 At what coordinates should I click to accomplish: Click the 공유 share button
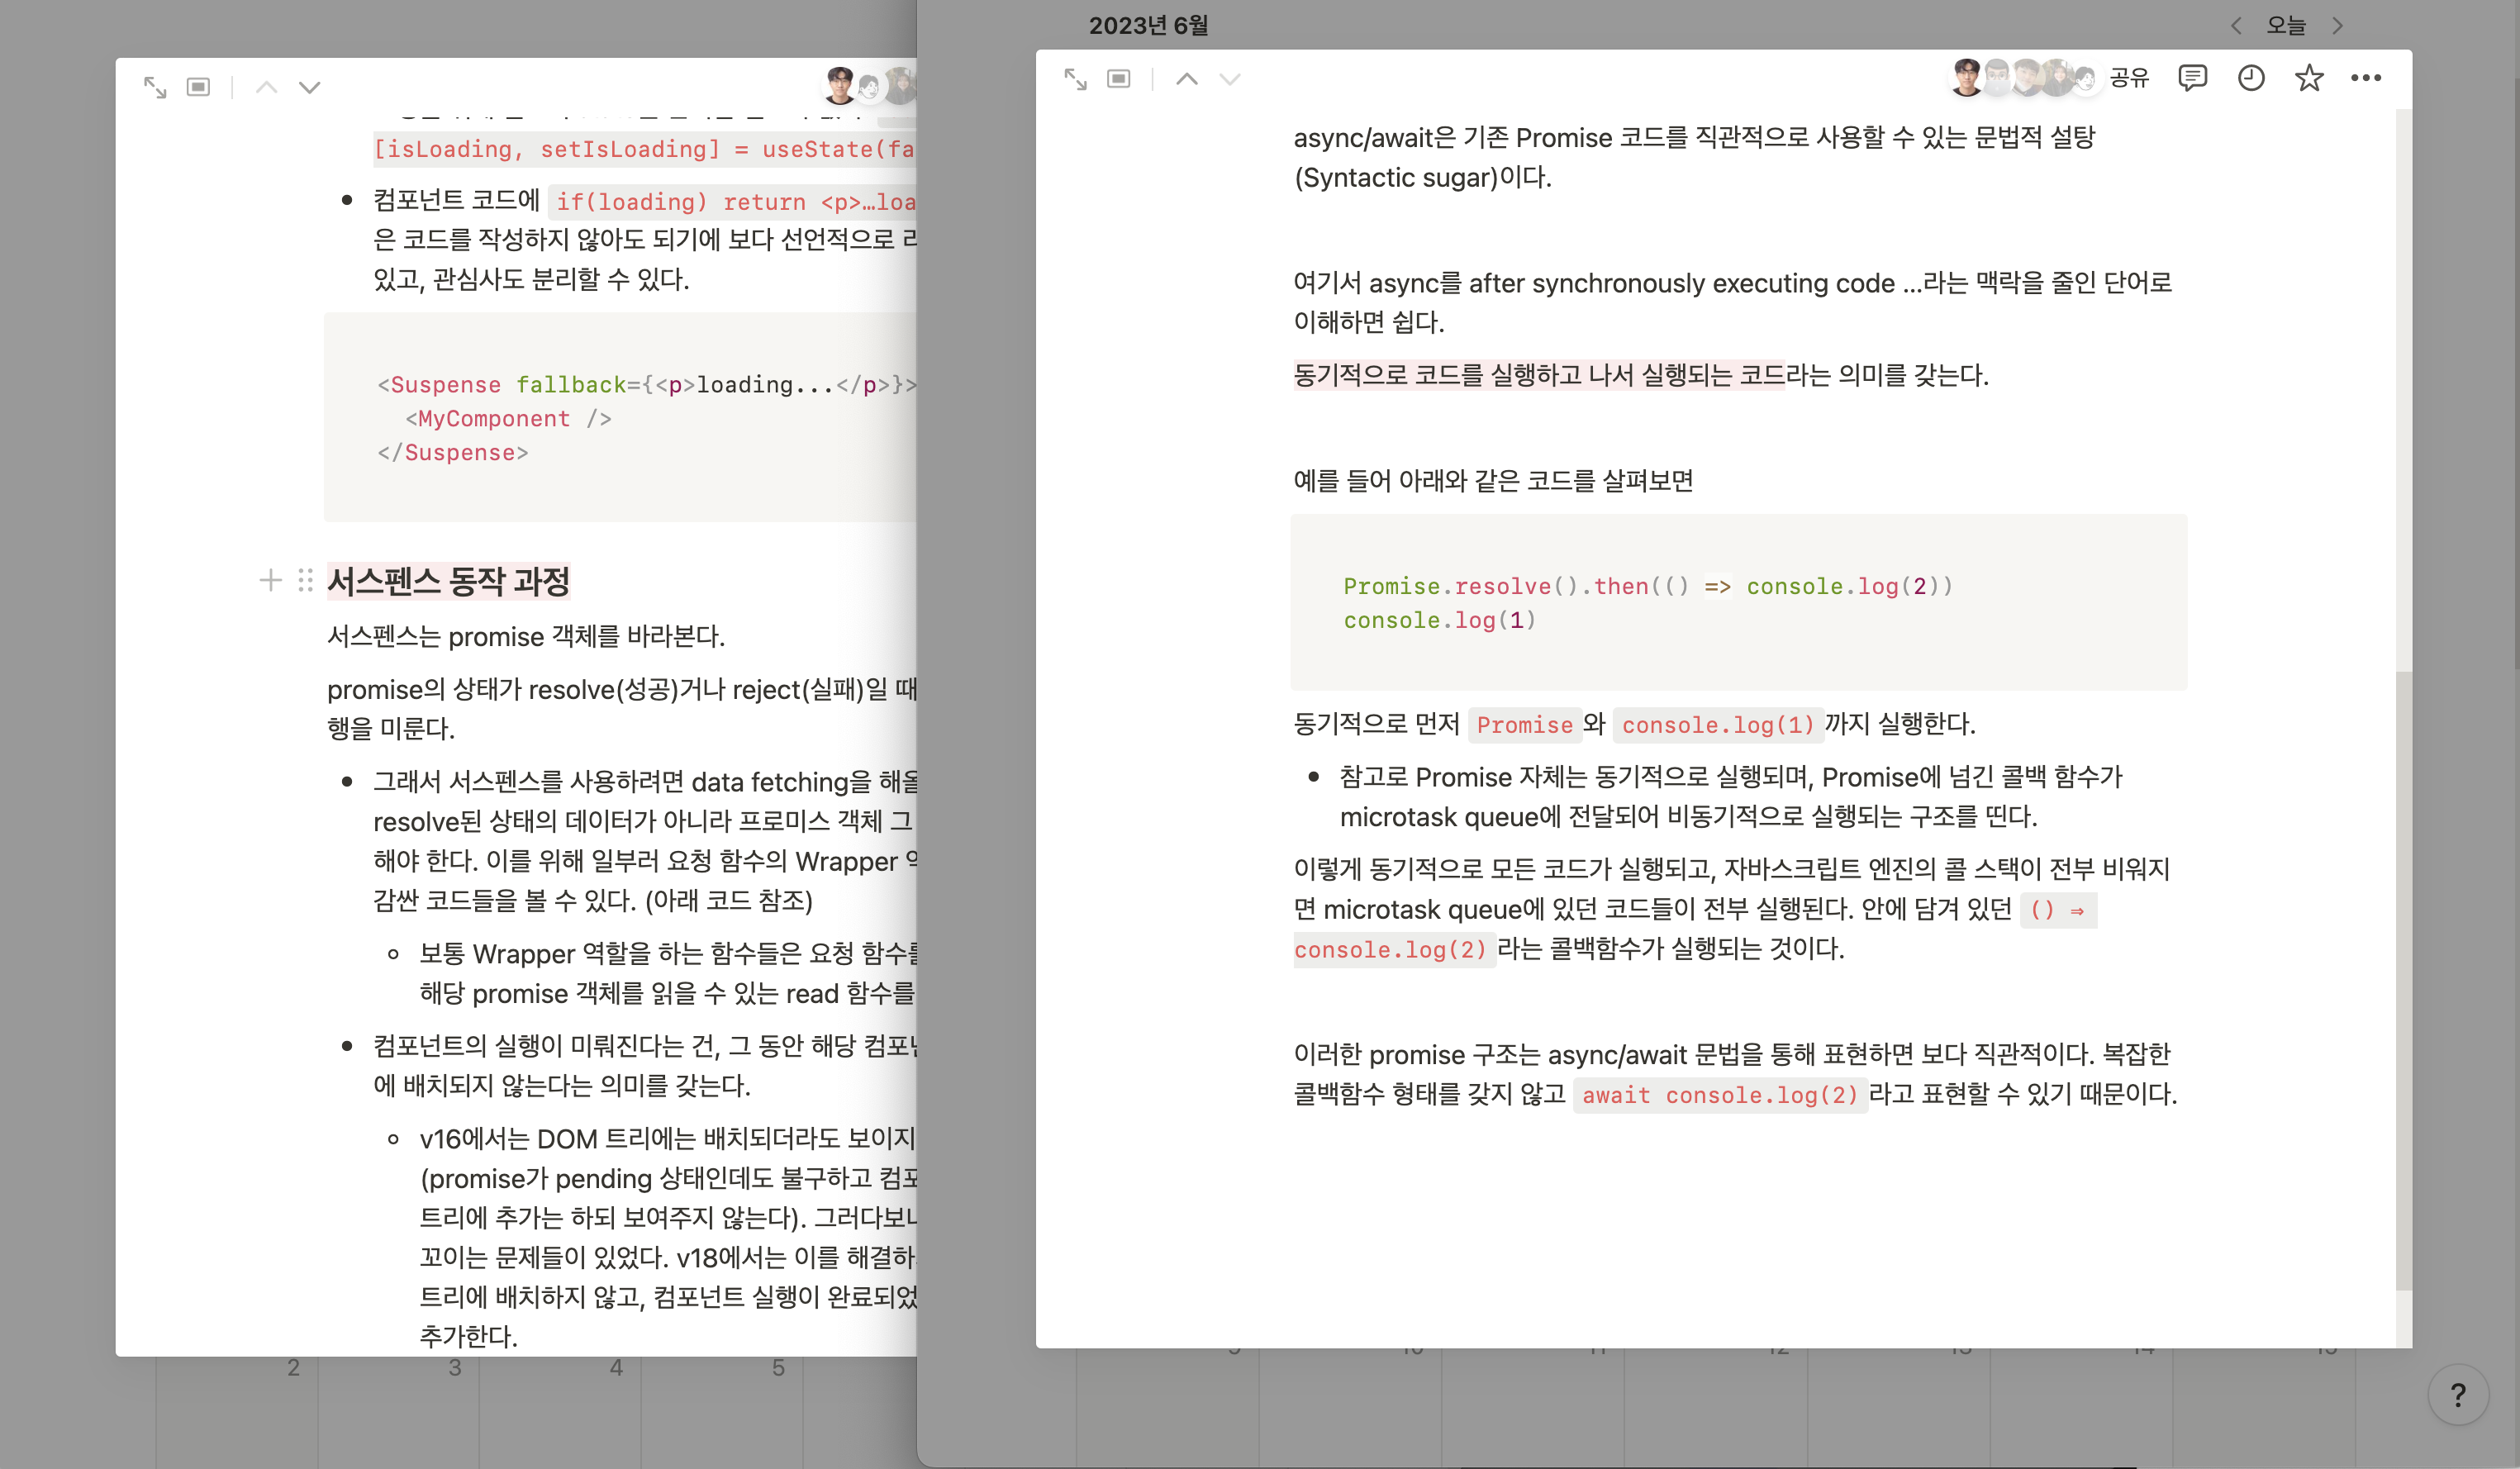point(2129,78)
